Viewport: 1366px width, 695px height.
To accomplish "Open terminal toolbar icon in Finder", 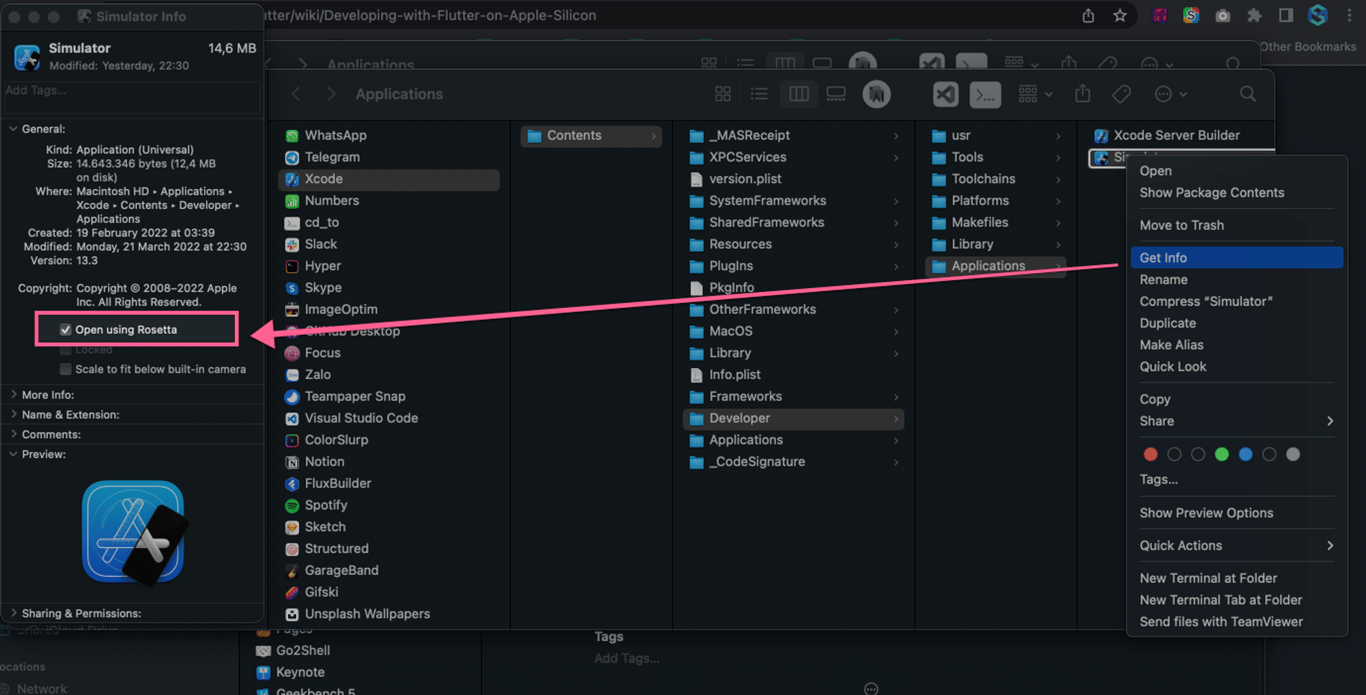I will [986, 94].
